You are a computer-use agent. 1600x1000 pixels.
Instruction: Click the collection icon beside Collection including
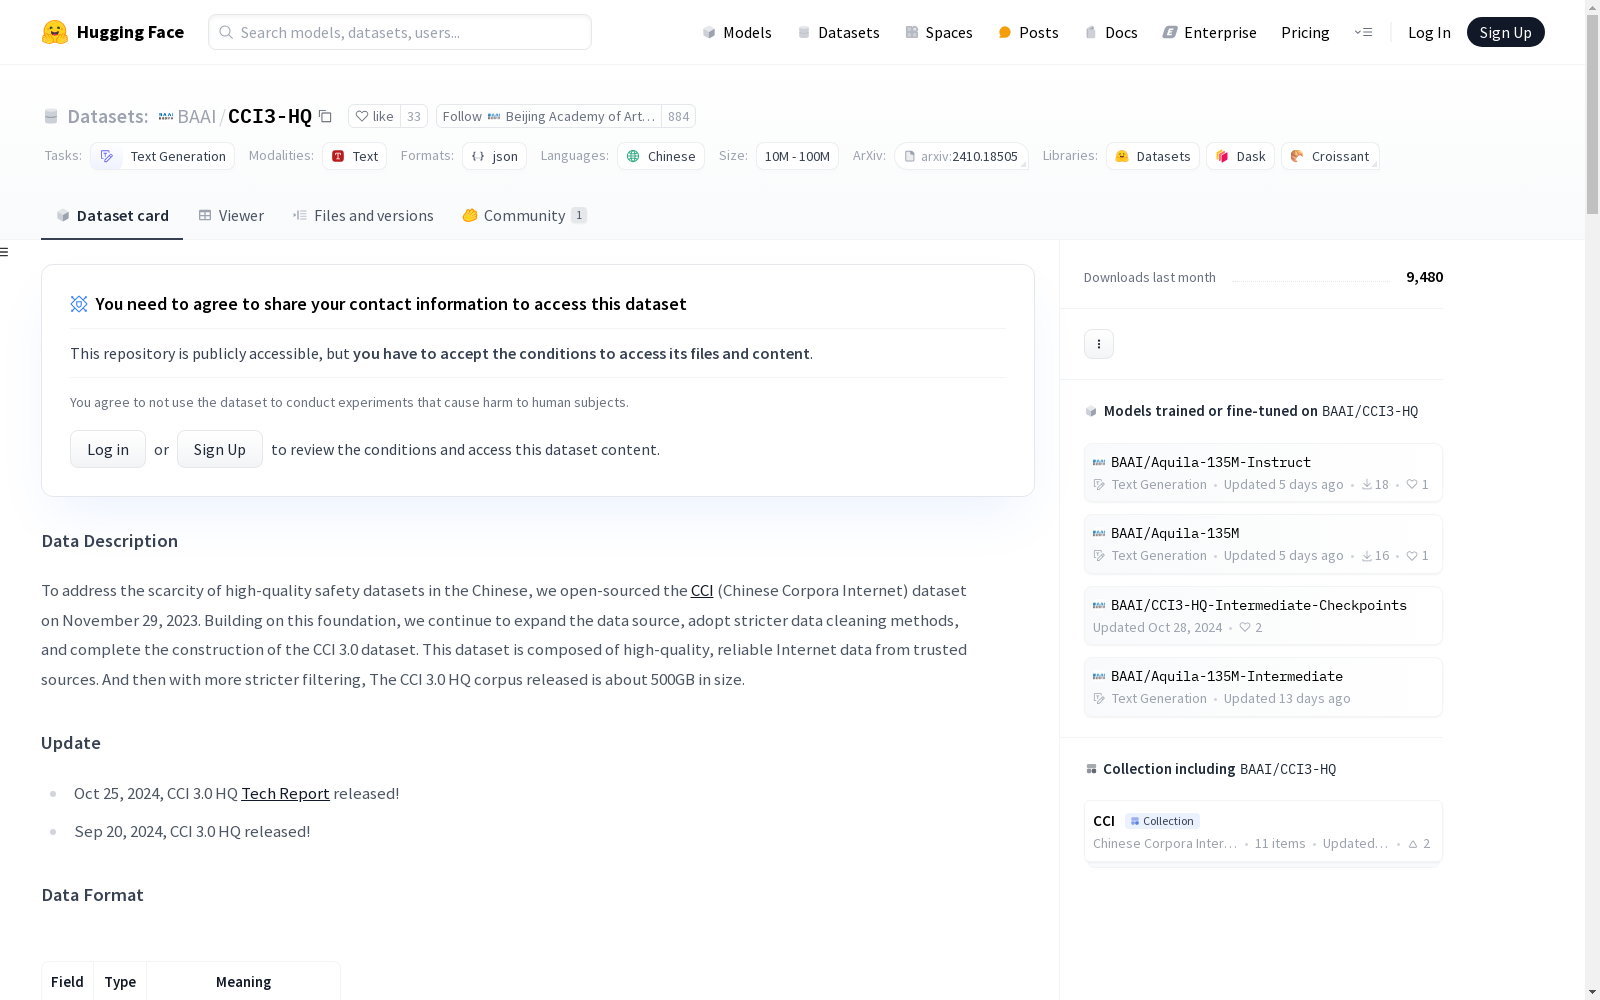click(x=1091, y=769)
